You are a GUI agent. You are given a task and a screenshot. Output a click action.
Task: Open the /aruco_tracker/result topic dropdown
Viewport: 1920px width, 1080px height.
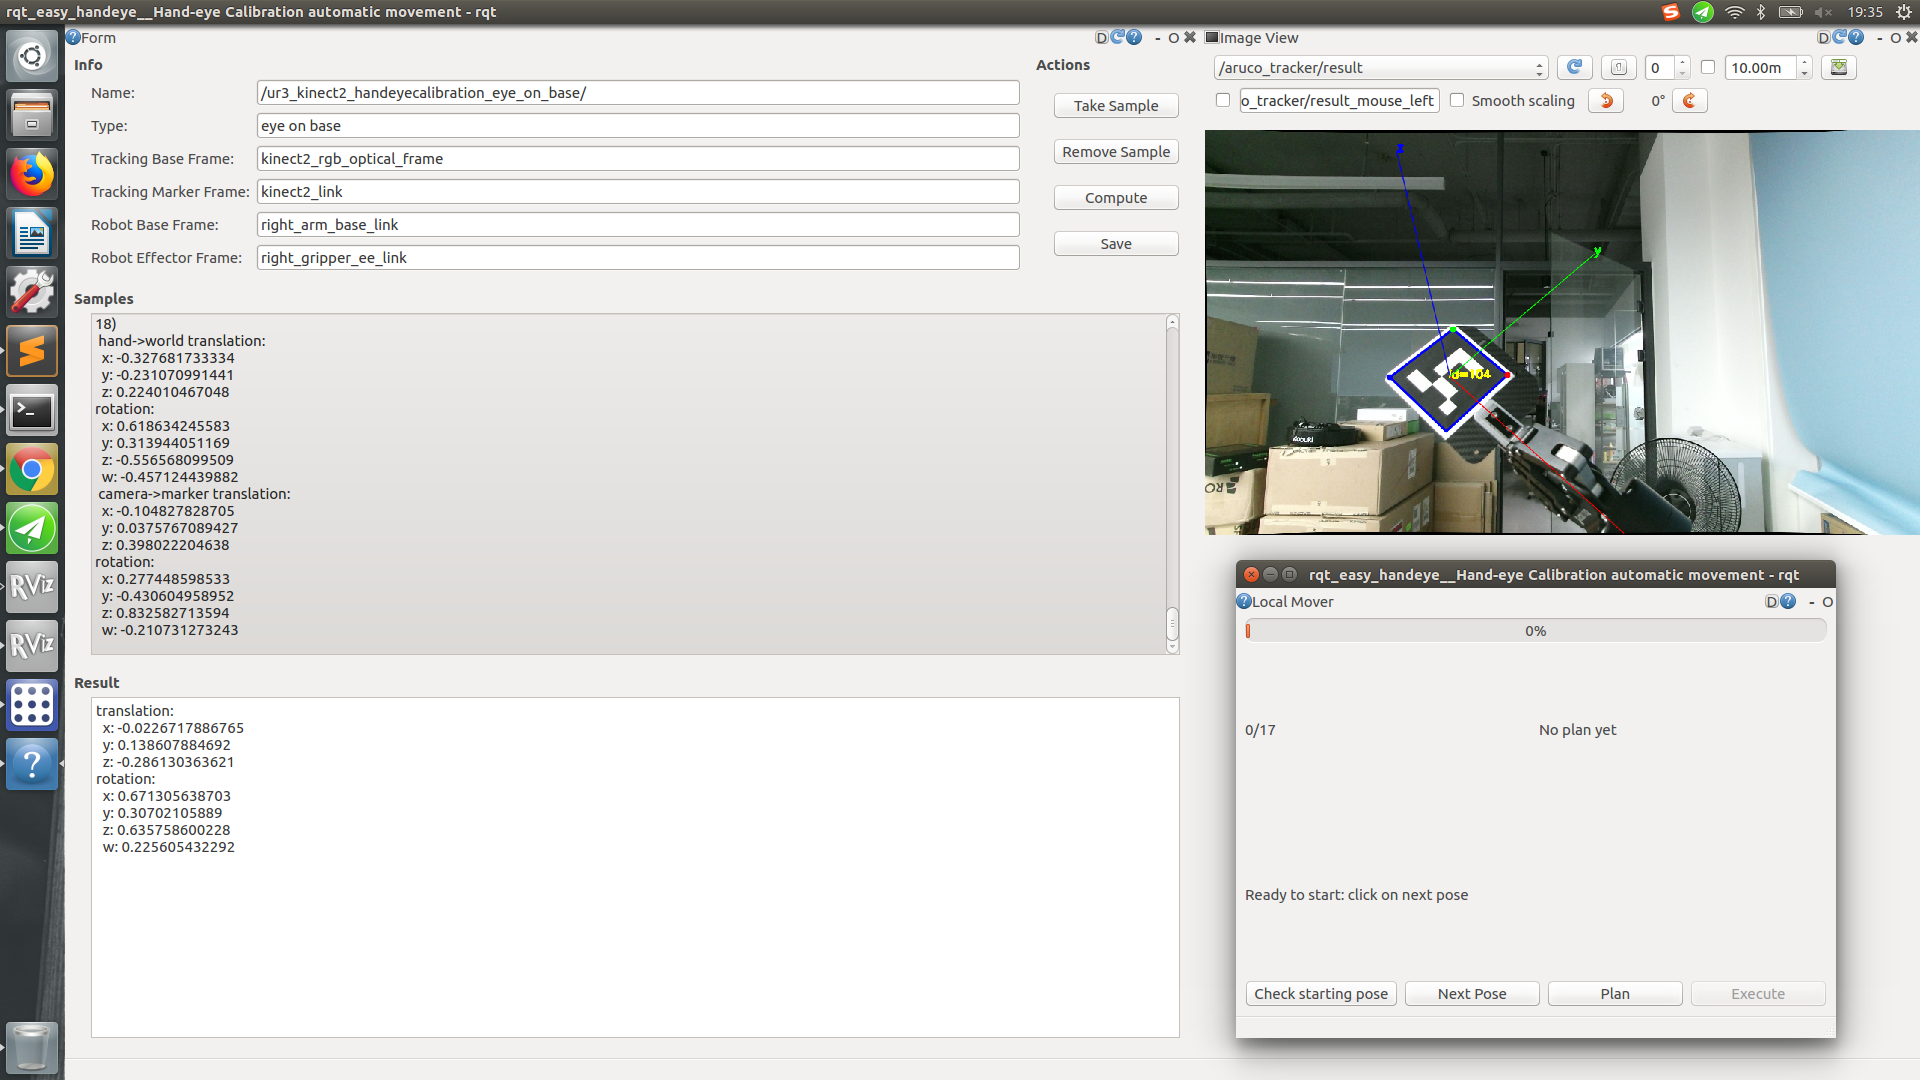click(x=1380, y=67)
